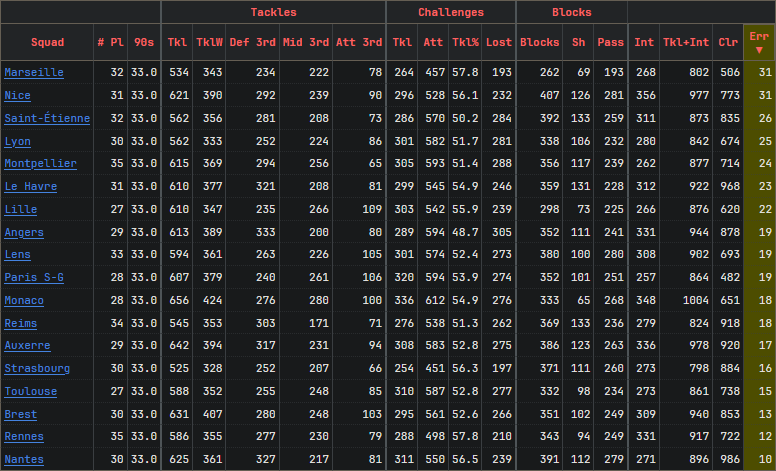Select Nice's Int value 356

(646, 95)
